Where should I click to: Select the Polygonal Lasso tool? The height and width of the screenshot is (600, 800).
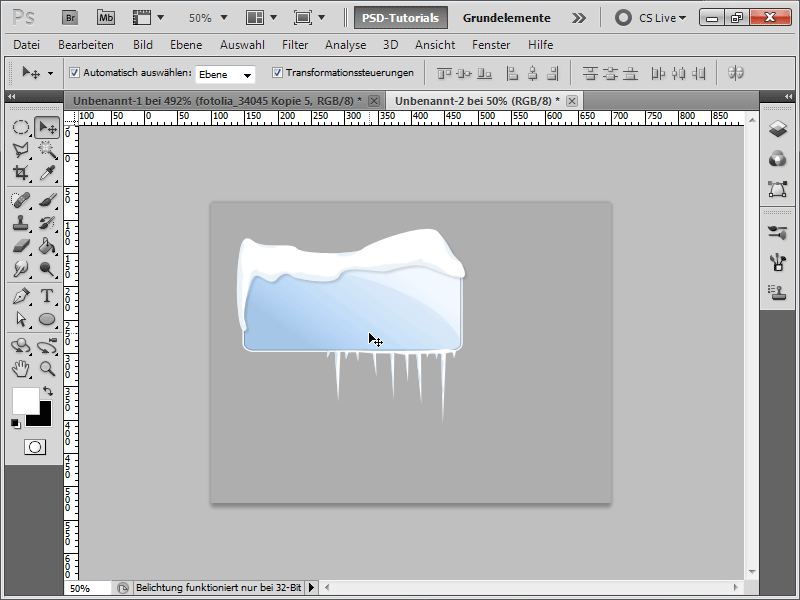[x=20, y=149]
